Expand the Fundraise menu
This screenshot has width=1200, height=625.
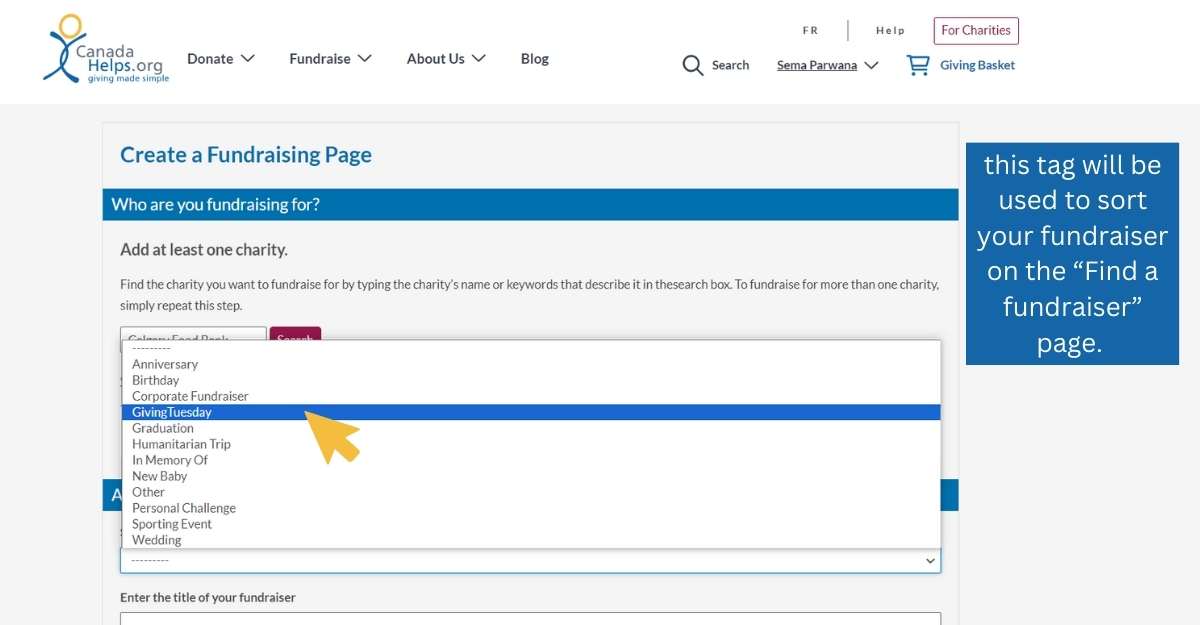pos(330,59)
